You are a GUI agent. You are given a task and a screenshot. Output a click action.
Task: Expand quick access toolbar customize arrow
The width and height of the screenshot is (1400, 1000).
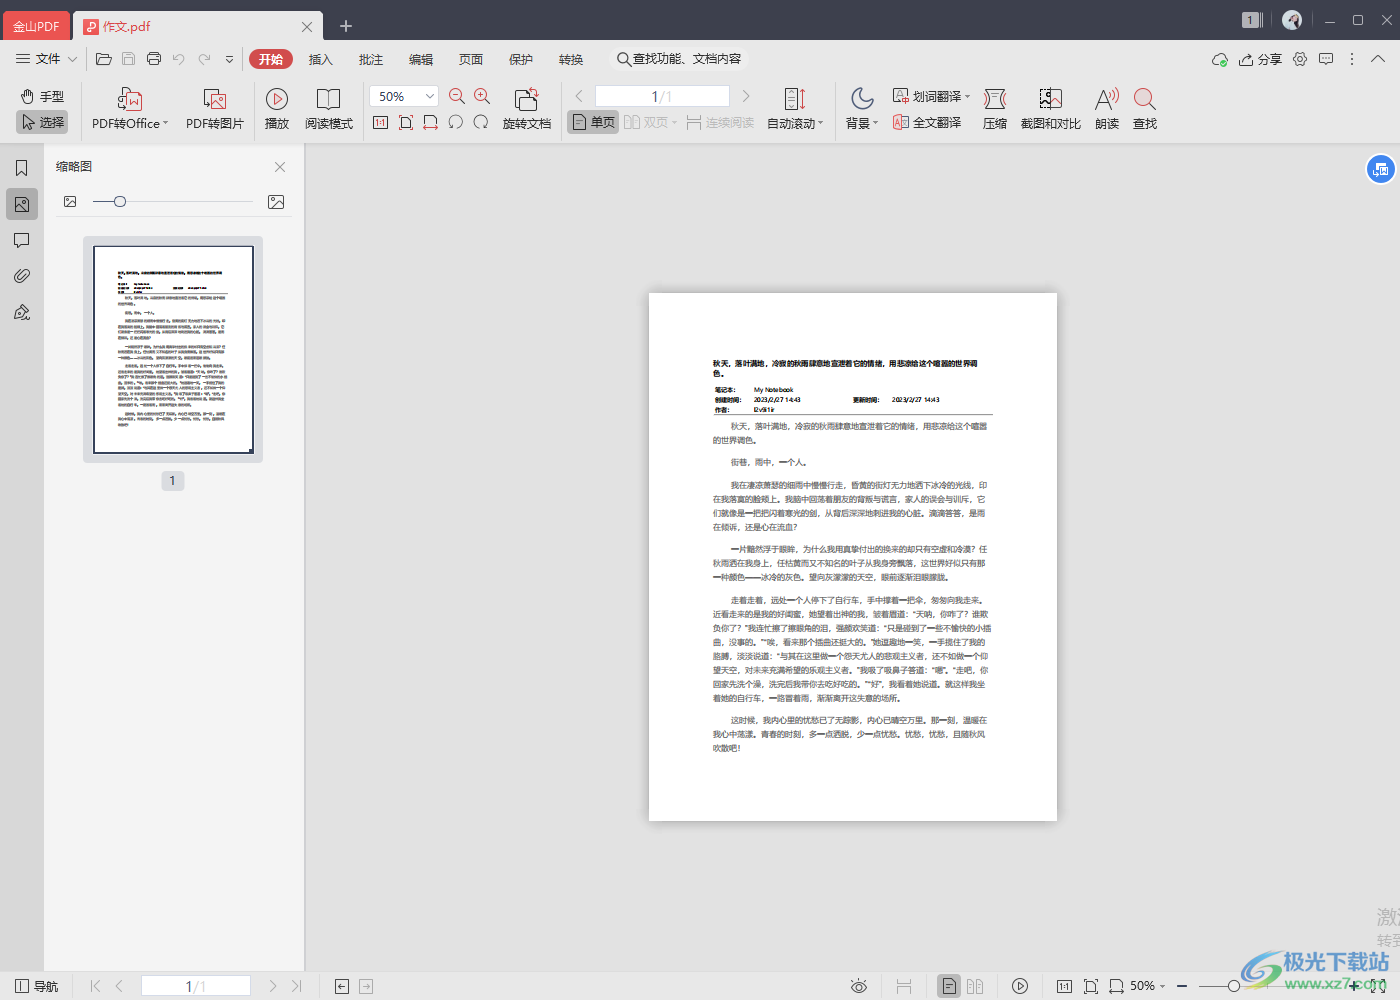tap(229, 59)
